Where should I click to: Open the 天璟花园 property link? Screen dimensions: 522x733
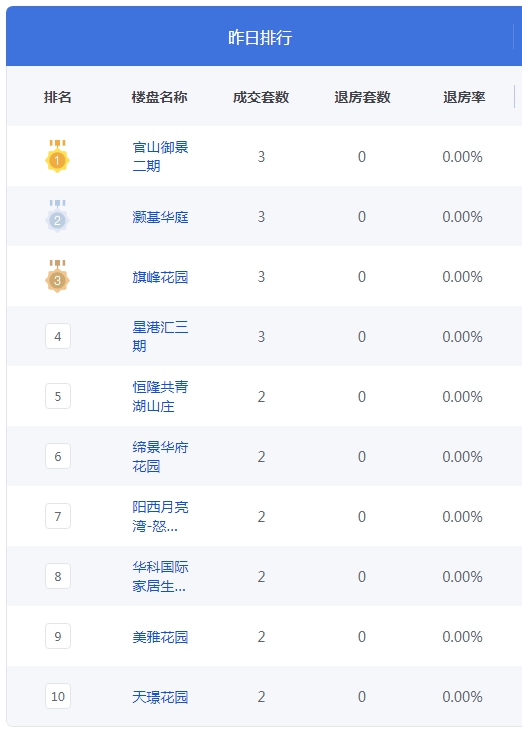[160, 697]
